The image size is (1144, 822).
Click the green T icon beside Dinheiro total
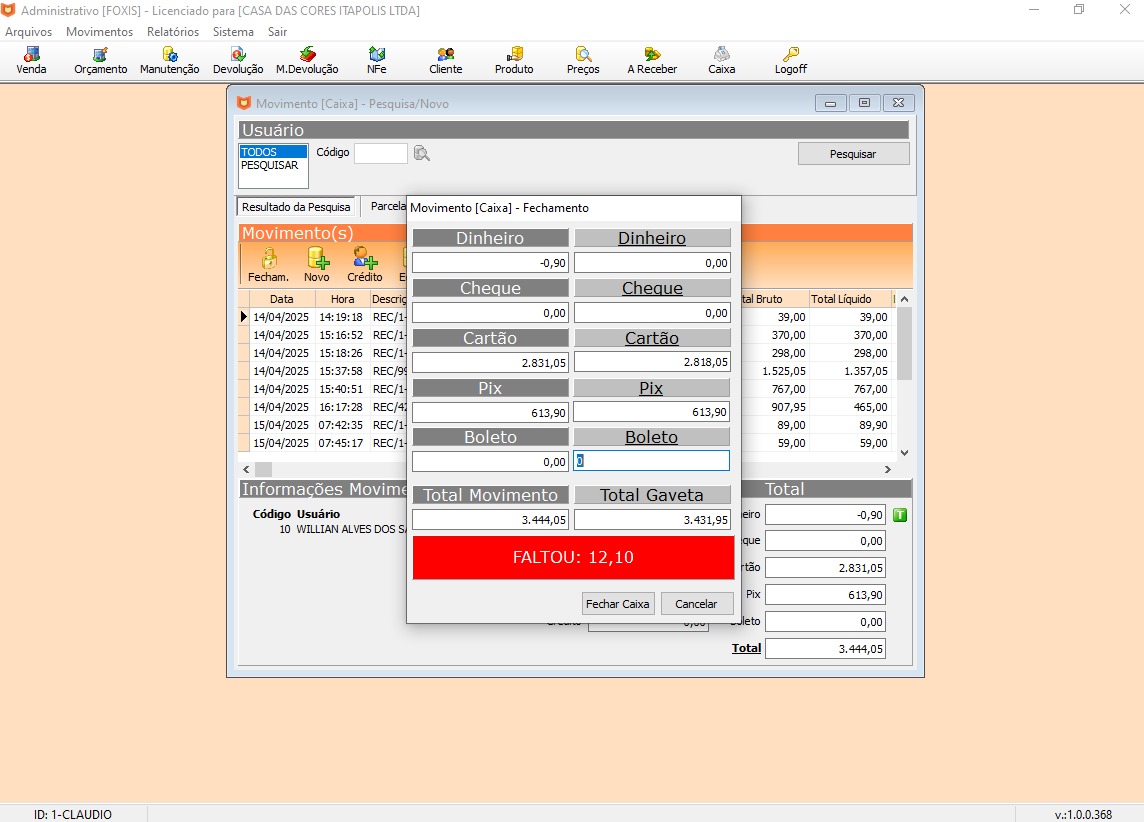[x=899, y=515]
